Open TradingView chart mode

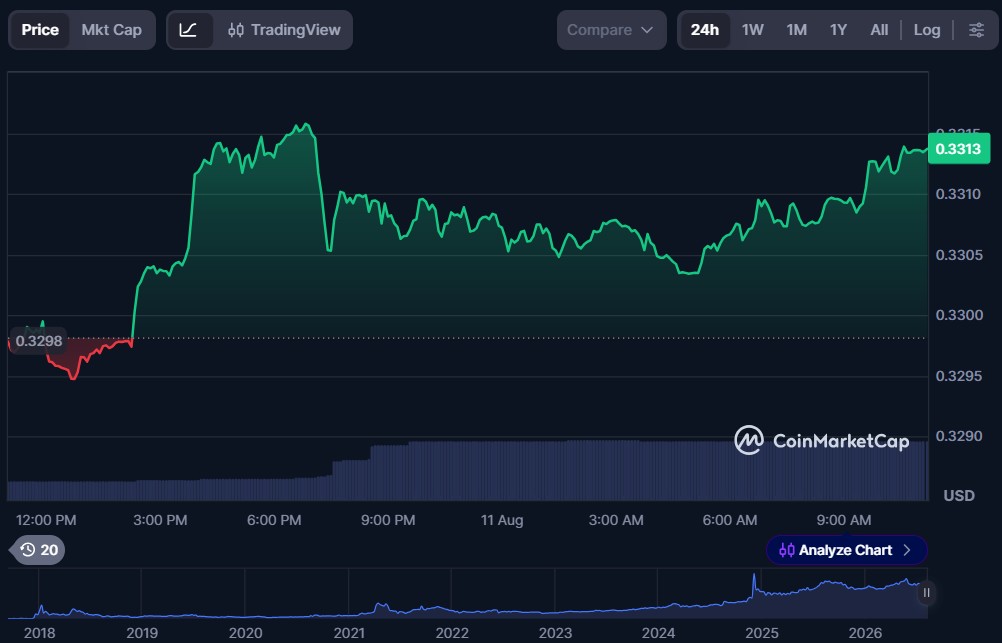(284, 30)
